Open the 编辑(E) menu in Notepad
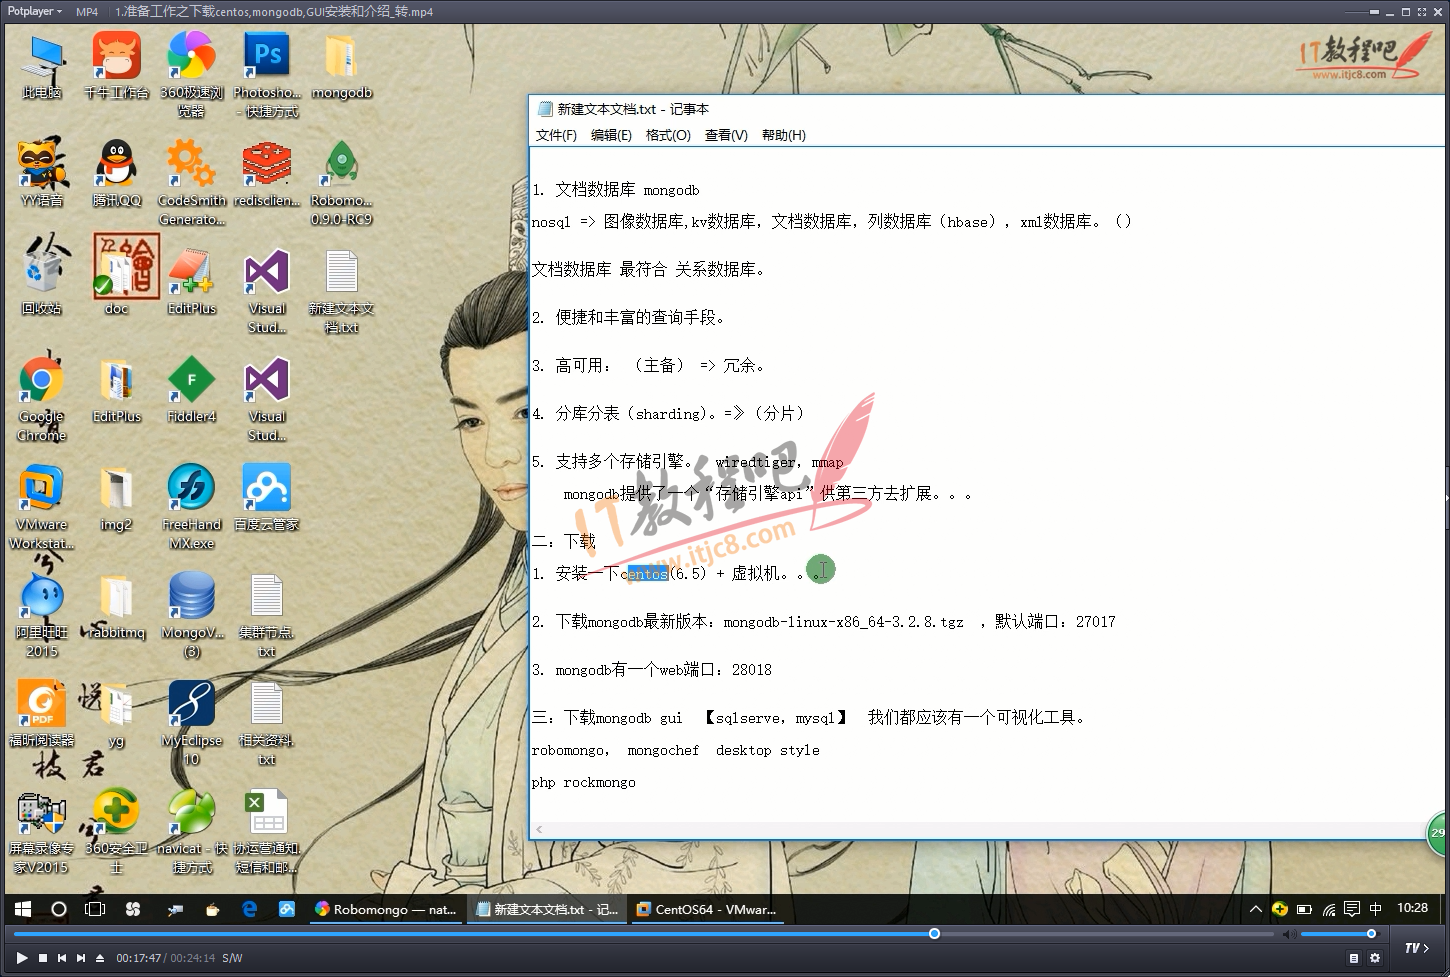Viewport: 1450px width, 977px height. (611, 135)
